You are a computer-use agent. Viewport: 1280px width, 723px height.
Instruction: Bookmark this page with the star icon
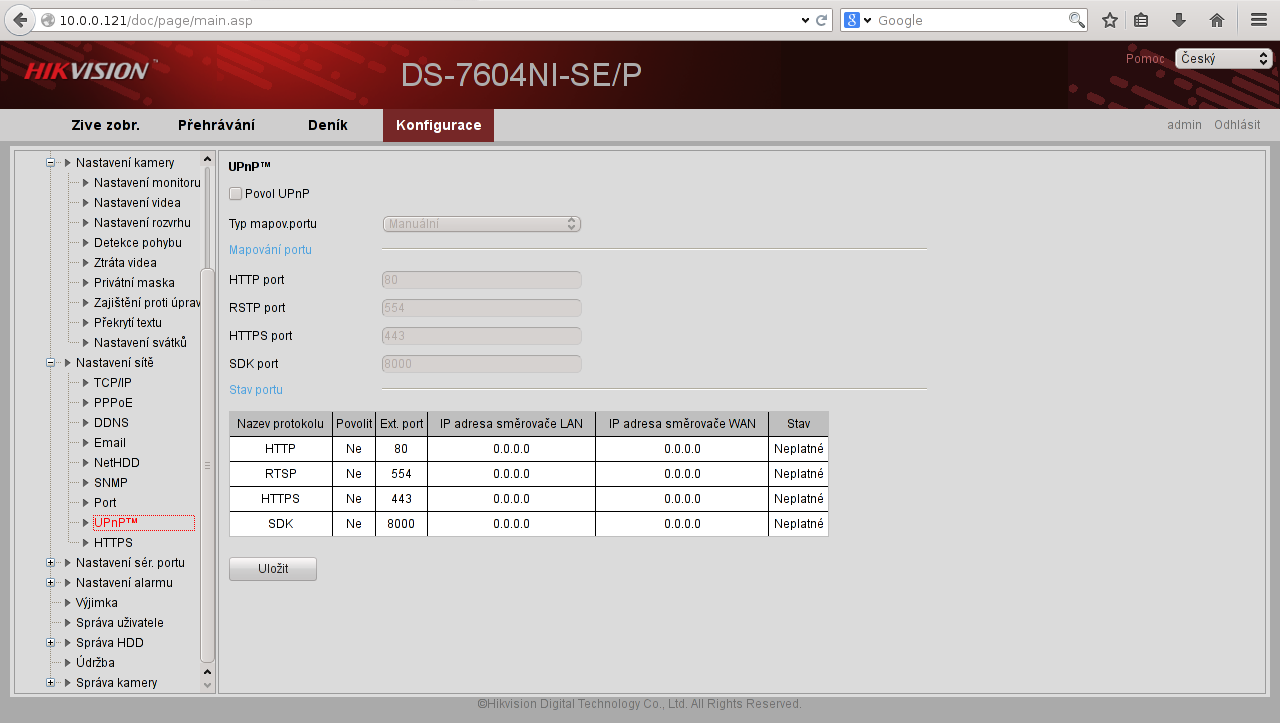(1109, 20)
